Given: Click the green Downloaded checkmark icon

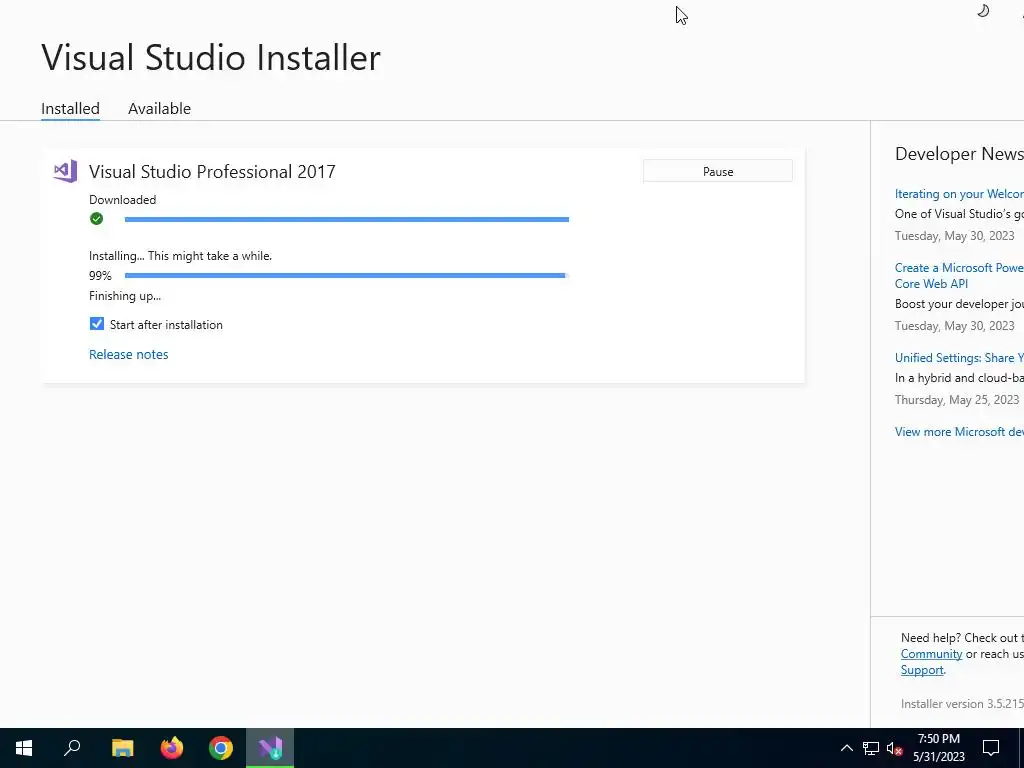Looking at the screenshot, I should coord(97,219).
